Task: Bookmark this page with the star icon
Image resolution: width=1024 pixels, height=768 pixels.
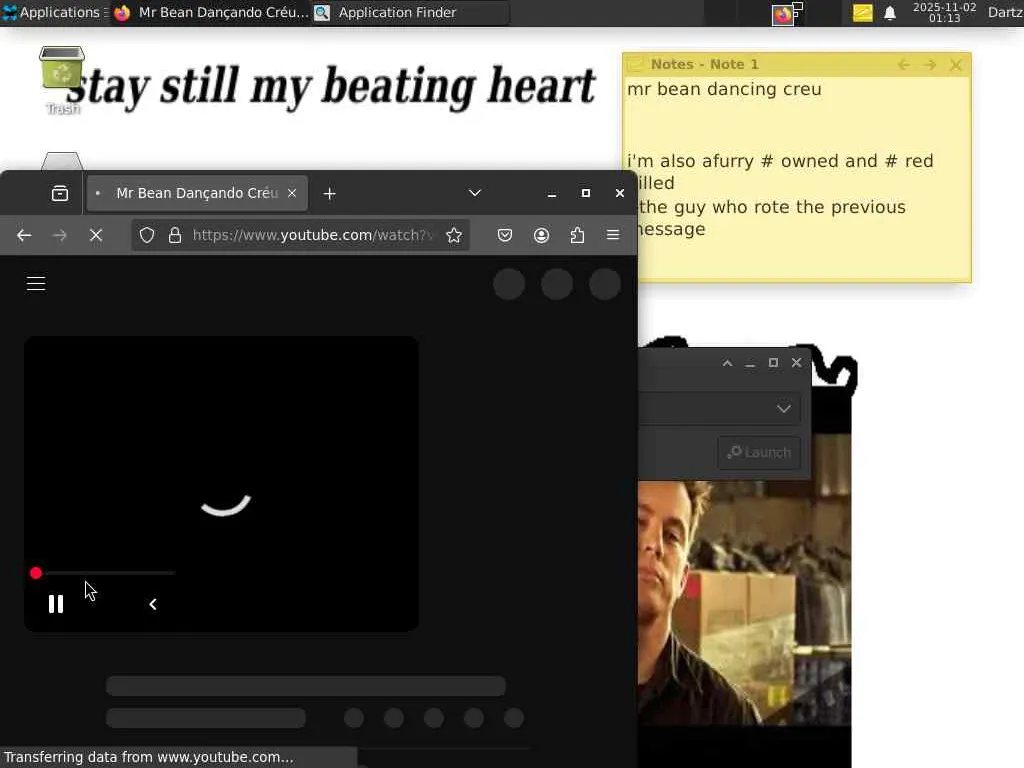Action: [454, 235]
